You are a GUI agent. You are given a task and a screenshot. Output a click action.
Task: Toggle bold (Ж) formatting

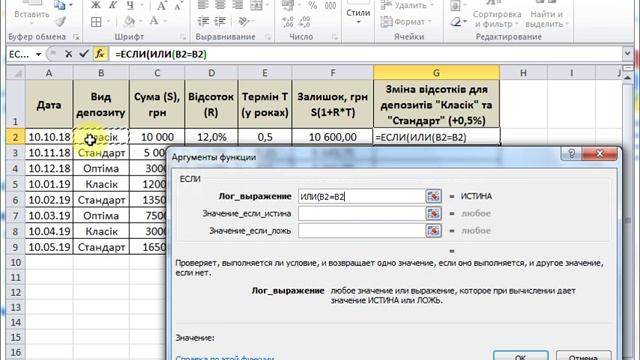point(96,5)
